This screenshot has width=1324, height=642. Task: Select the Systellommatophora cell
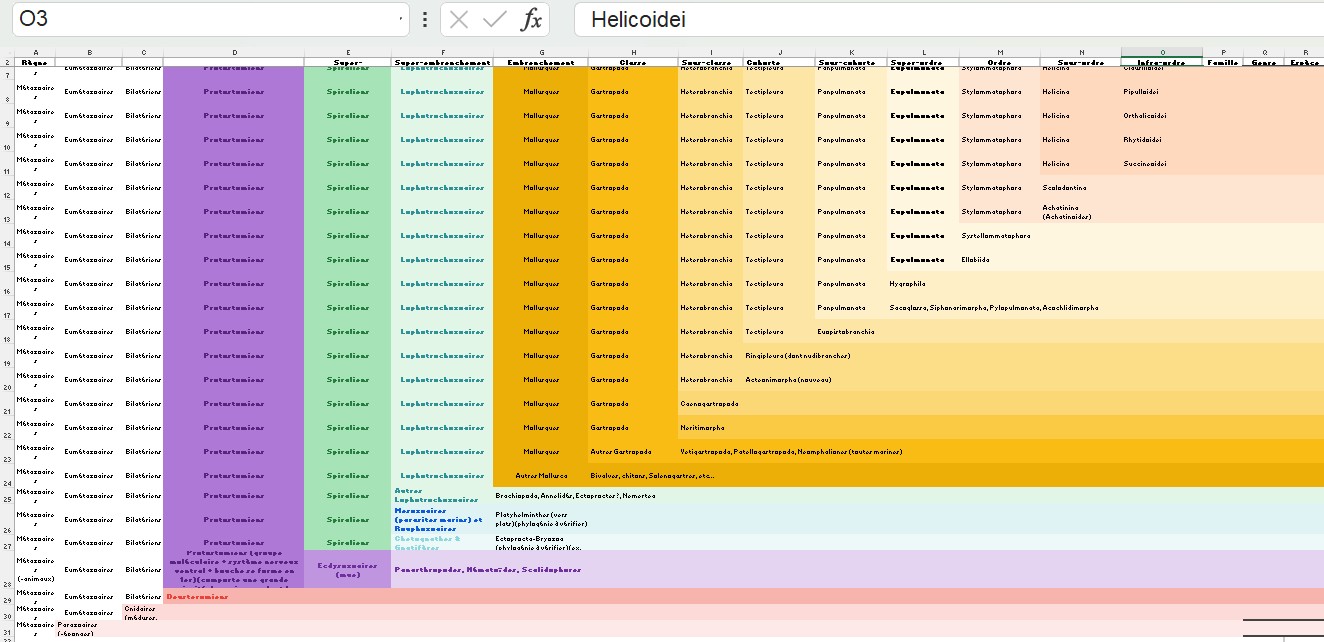point(1000,236)
